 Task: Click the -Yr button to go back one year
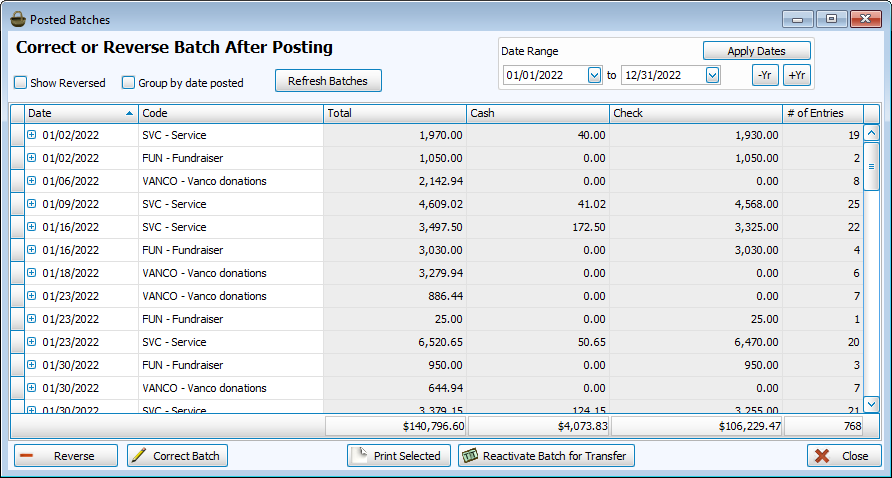tap(765, 75)
